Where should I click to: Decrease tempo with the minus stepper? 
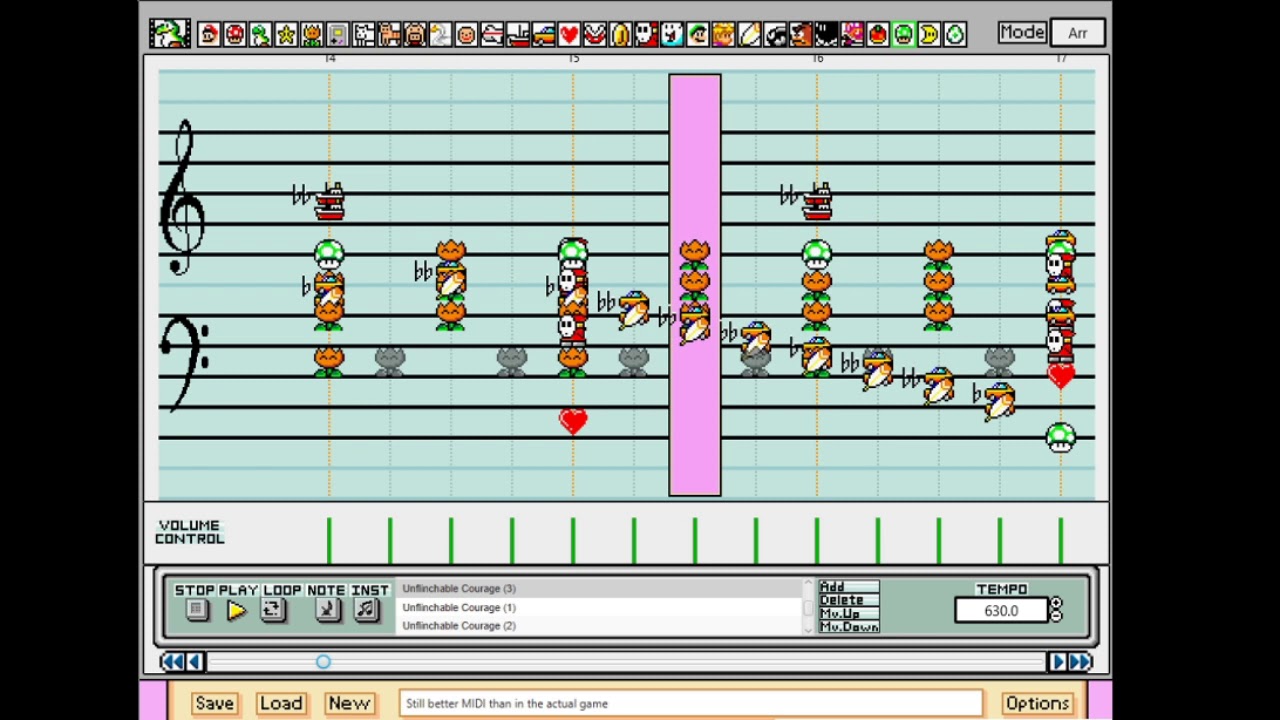click(x=1056, y=616)
